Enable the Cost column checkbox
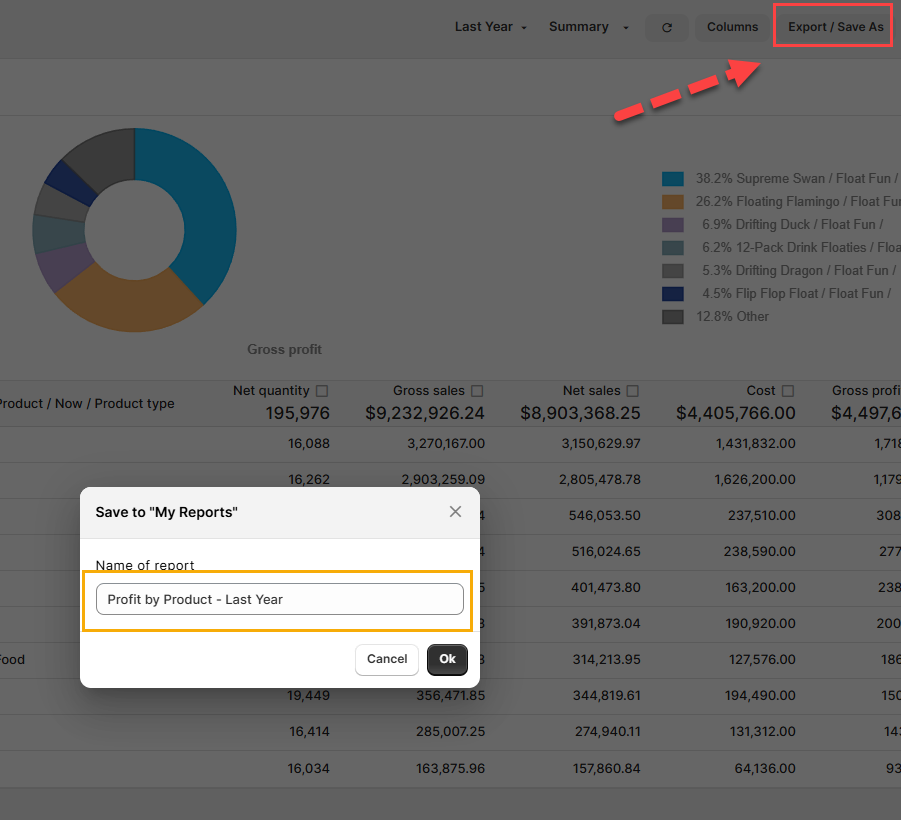901x820 pixels. (788, 391)
